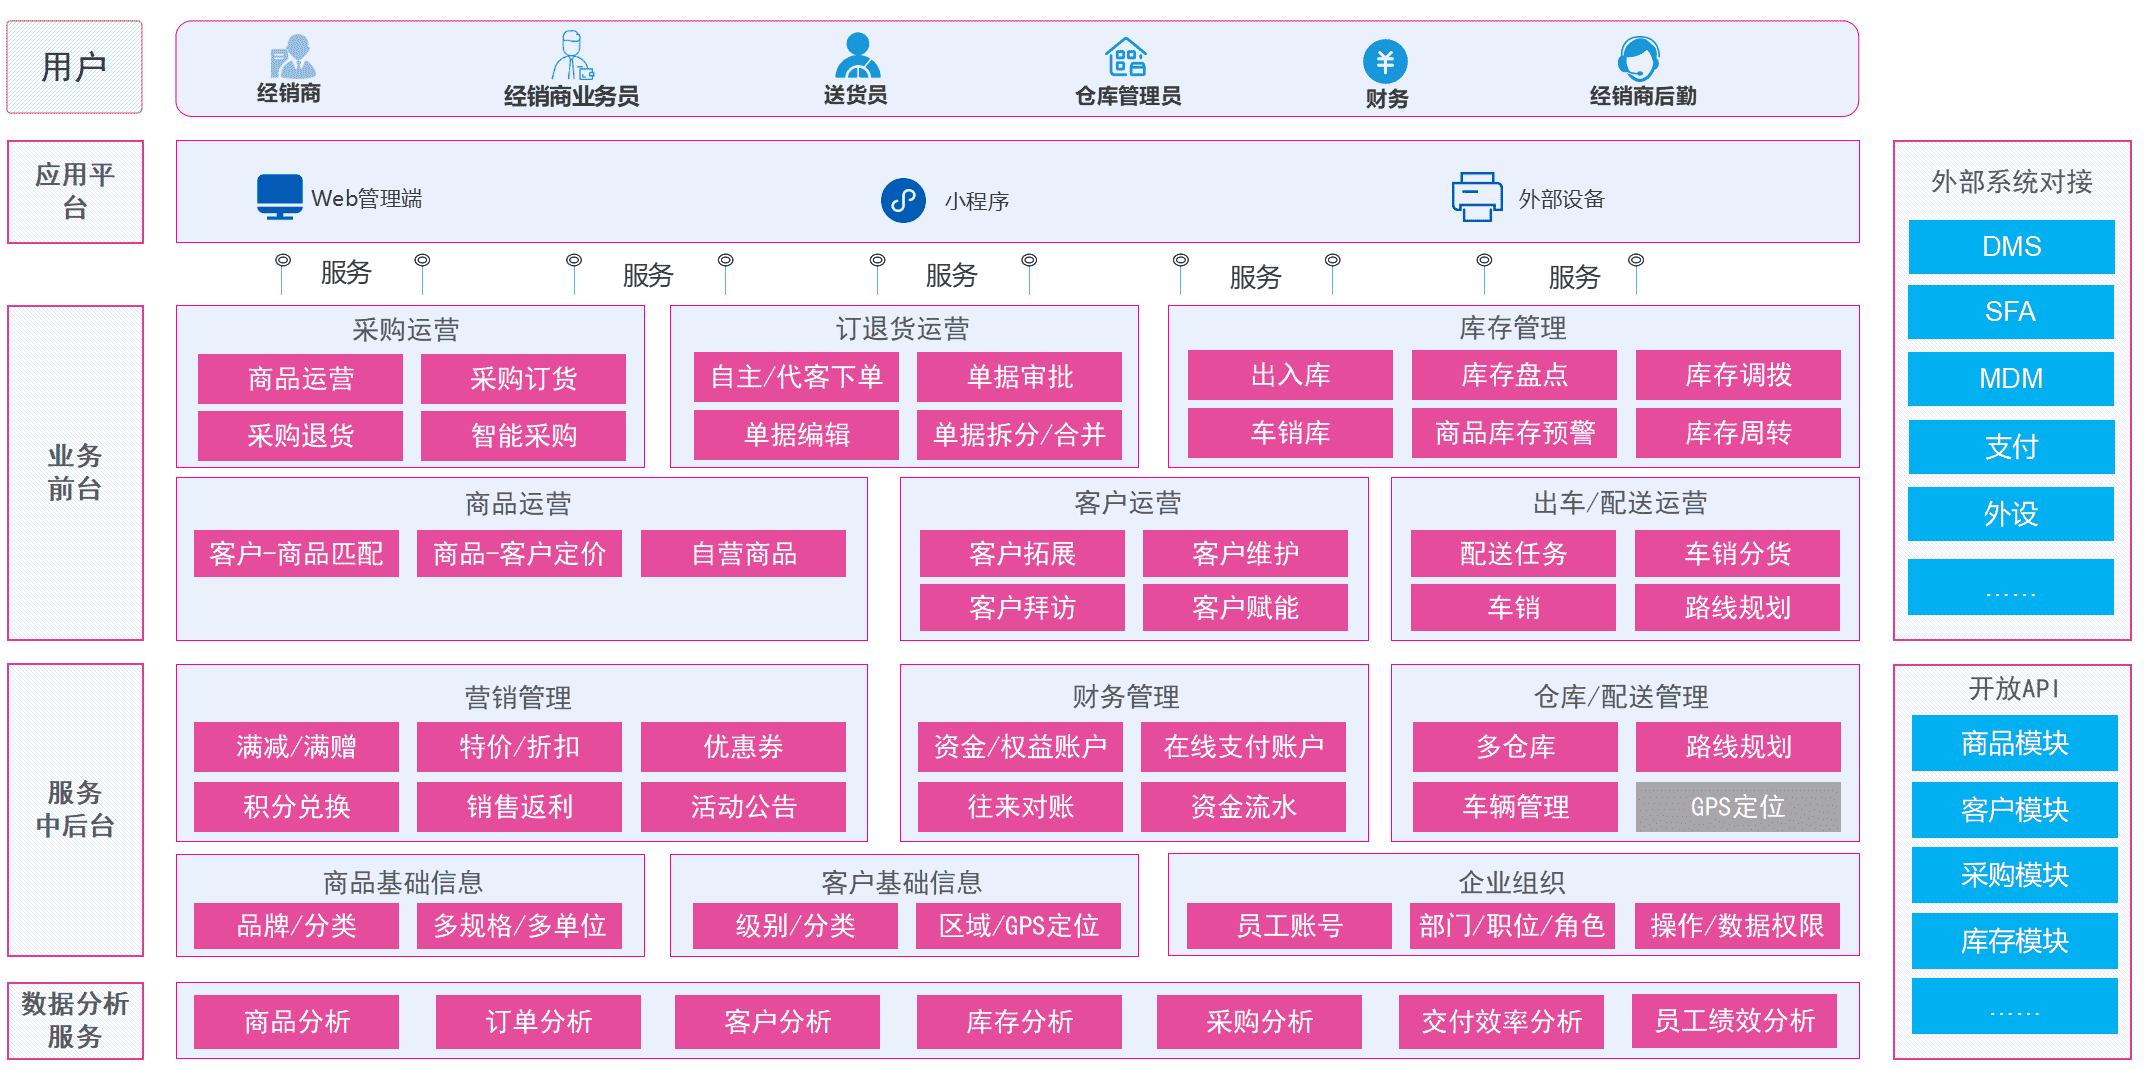
Task: Click the 数据分析服务 layer label
Action: click(x=75, y=1020)
